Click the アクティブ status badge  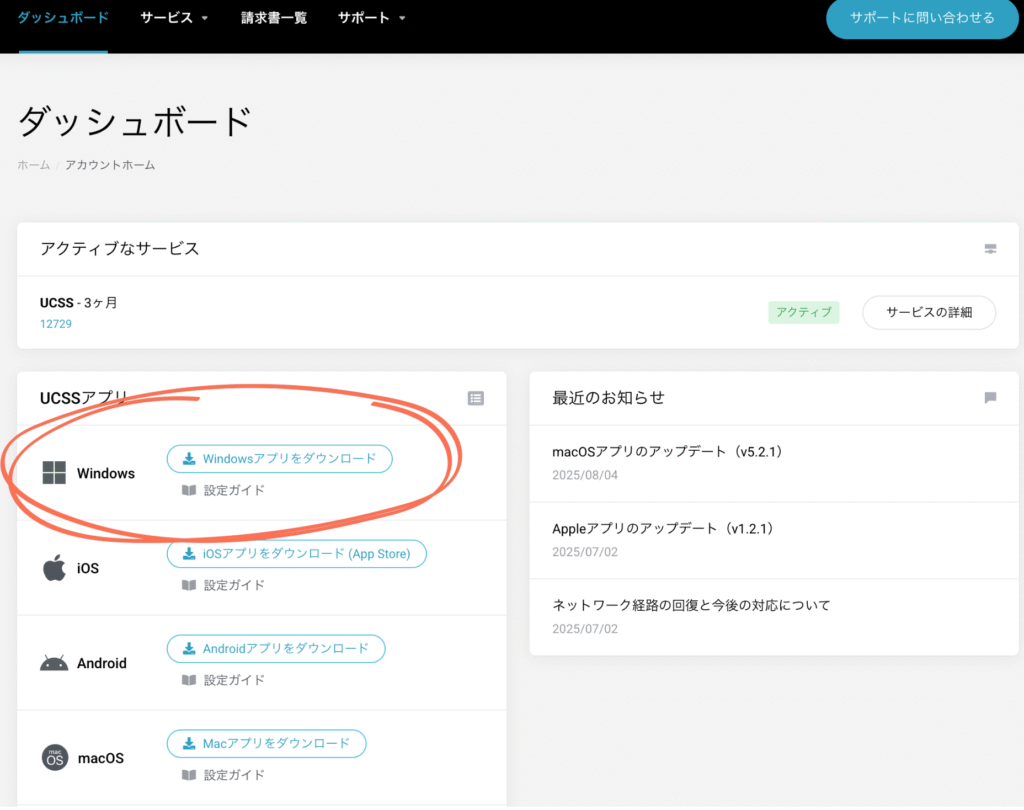803,312
